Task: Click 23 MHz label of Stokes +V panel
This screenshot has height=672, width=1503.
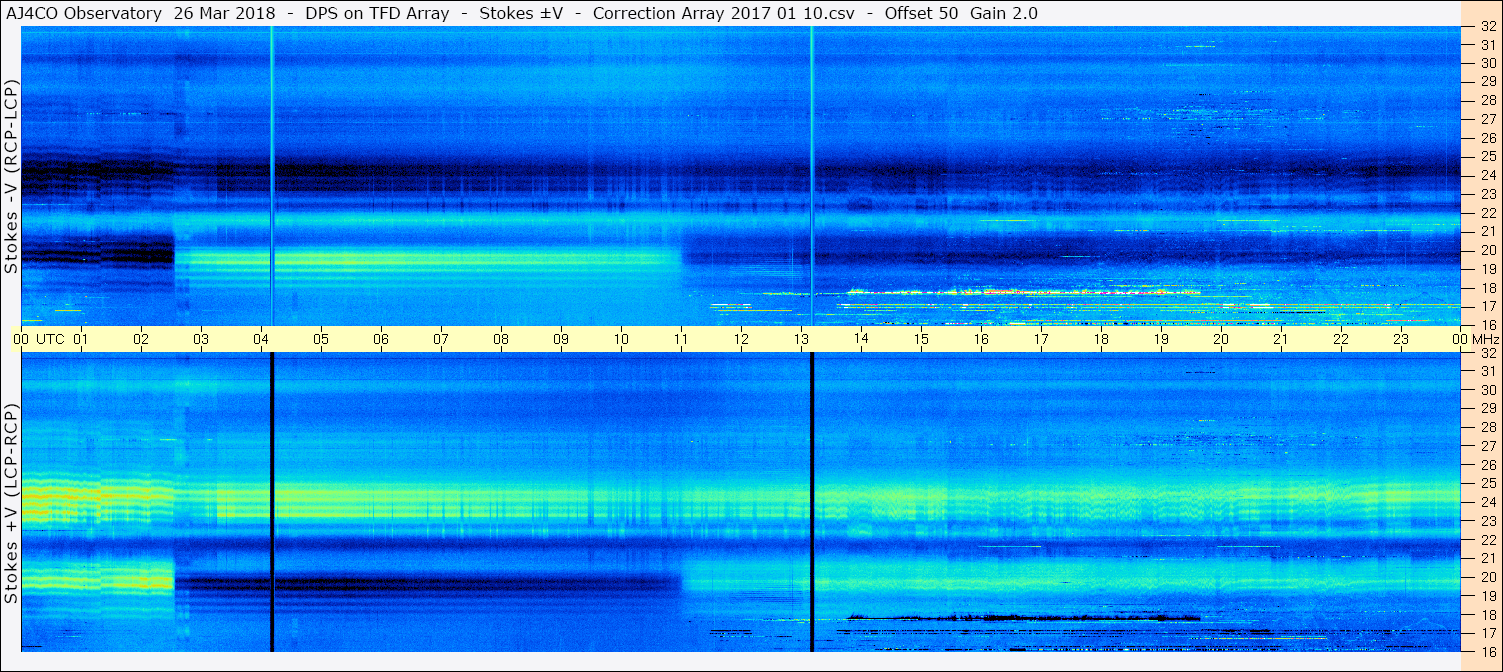Action: [1487, 521]
